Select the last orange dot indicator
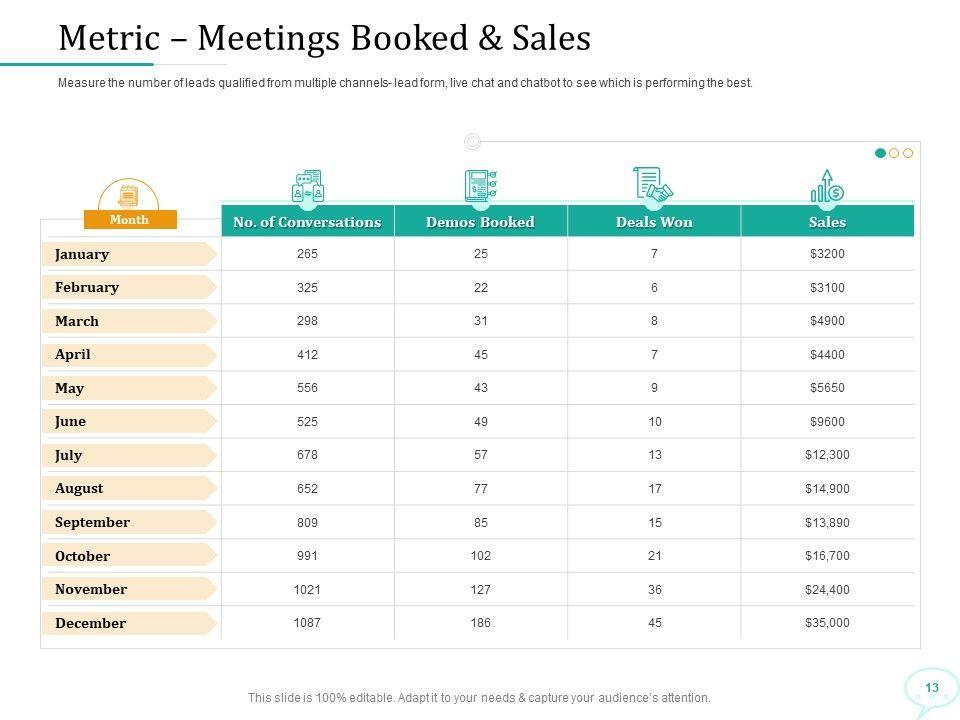The height and width of the screenshot is (720, 960). point(908,153)
